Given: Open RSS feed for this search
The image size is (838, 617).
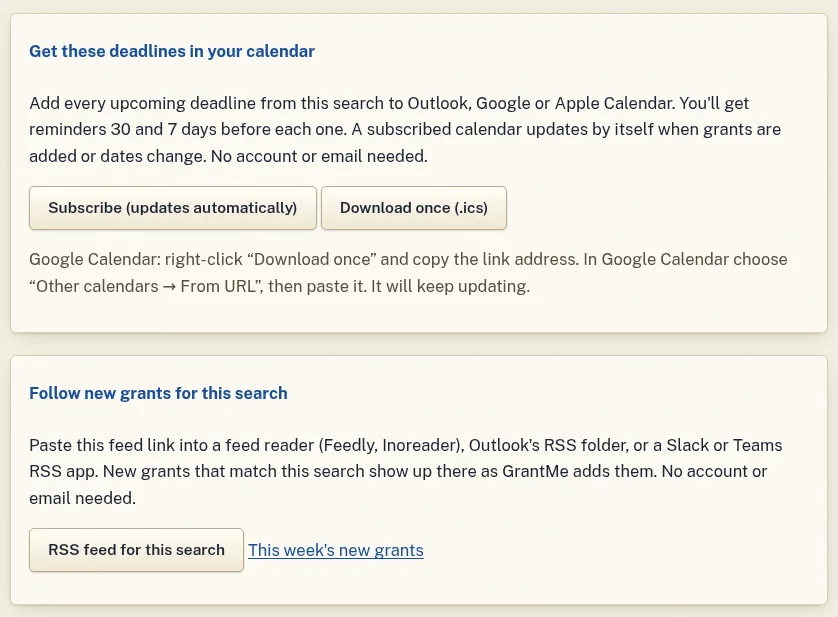Looking at the screenshot, I should (136, 550).
